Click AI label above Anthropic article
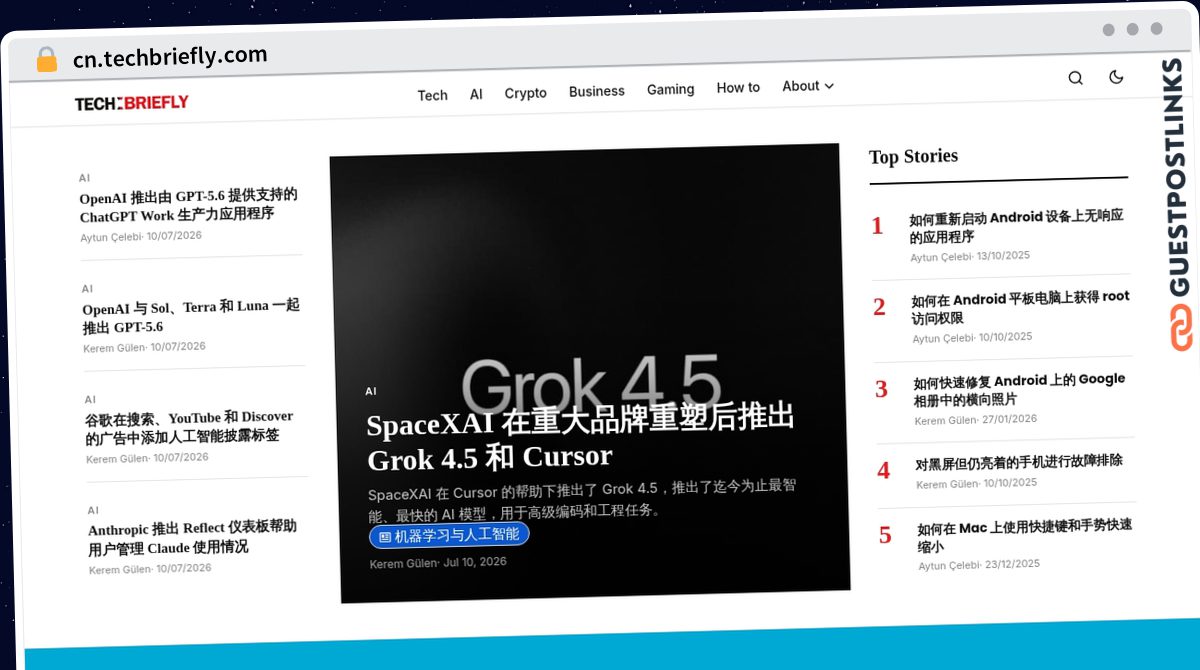1200x670 pixels. [x=93, y=510]
